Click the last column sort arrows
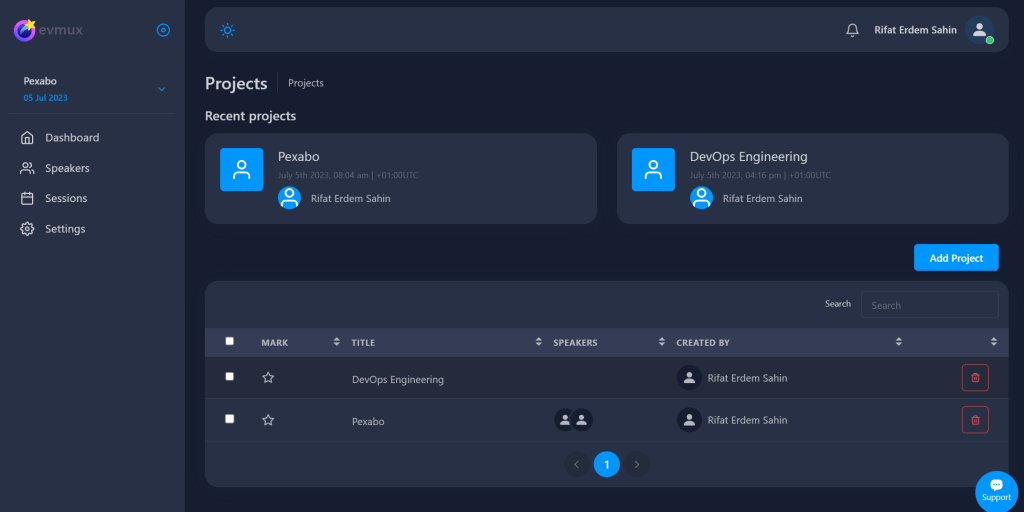1024x512 pixels. tap(994, 342)
